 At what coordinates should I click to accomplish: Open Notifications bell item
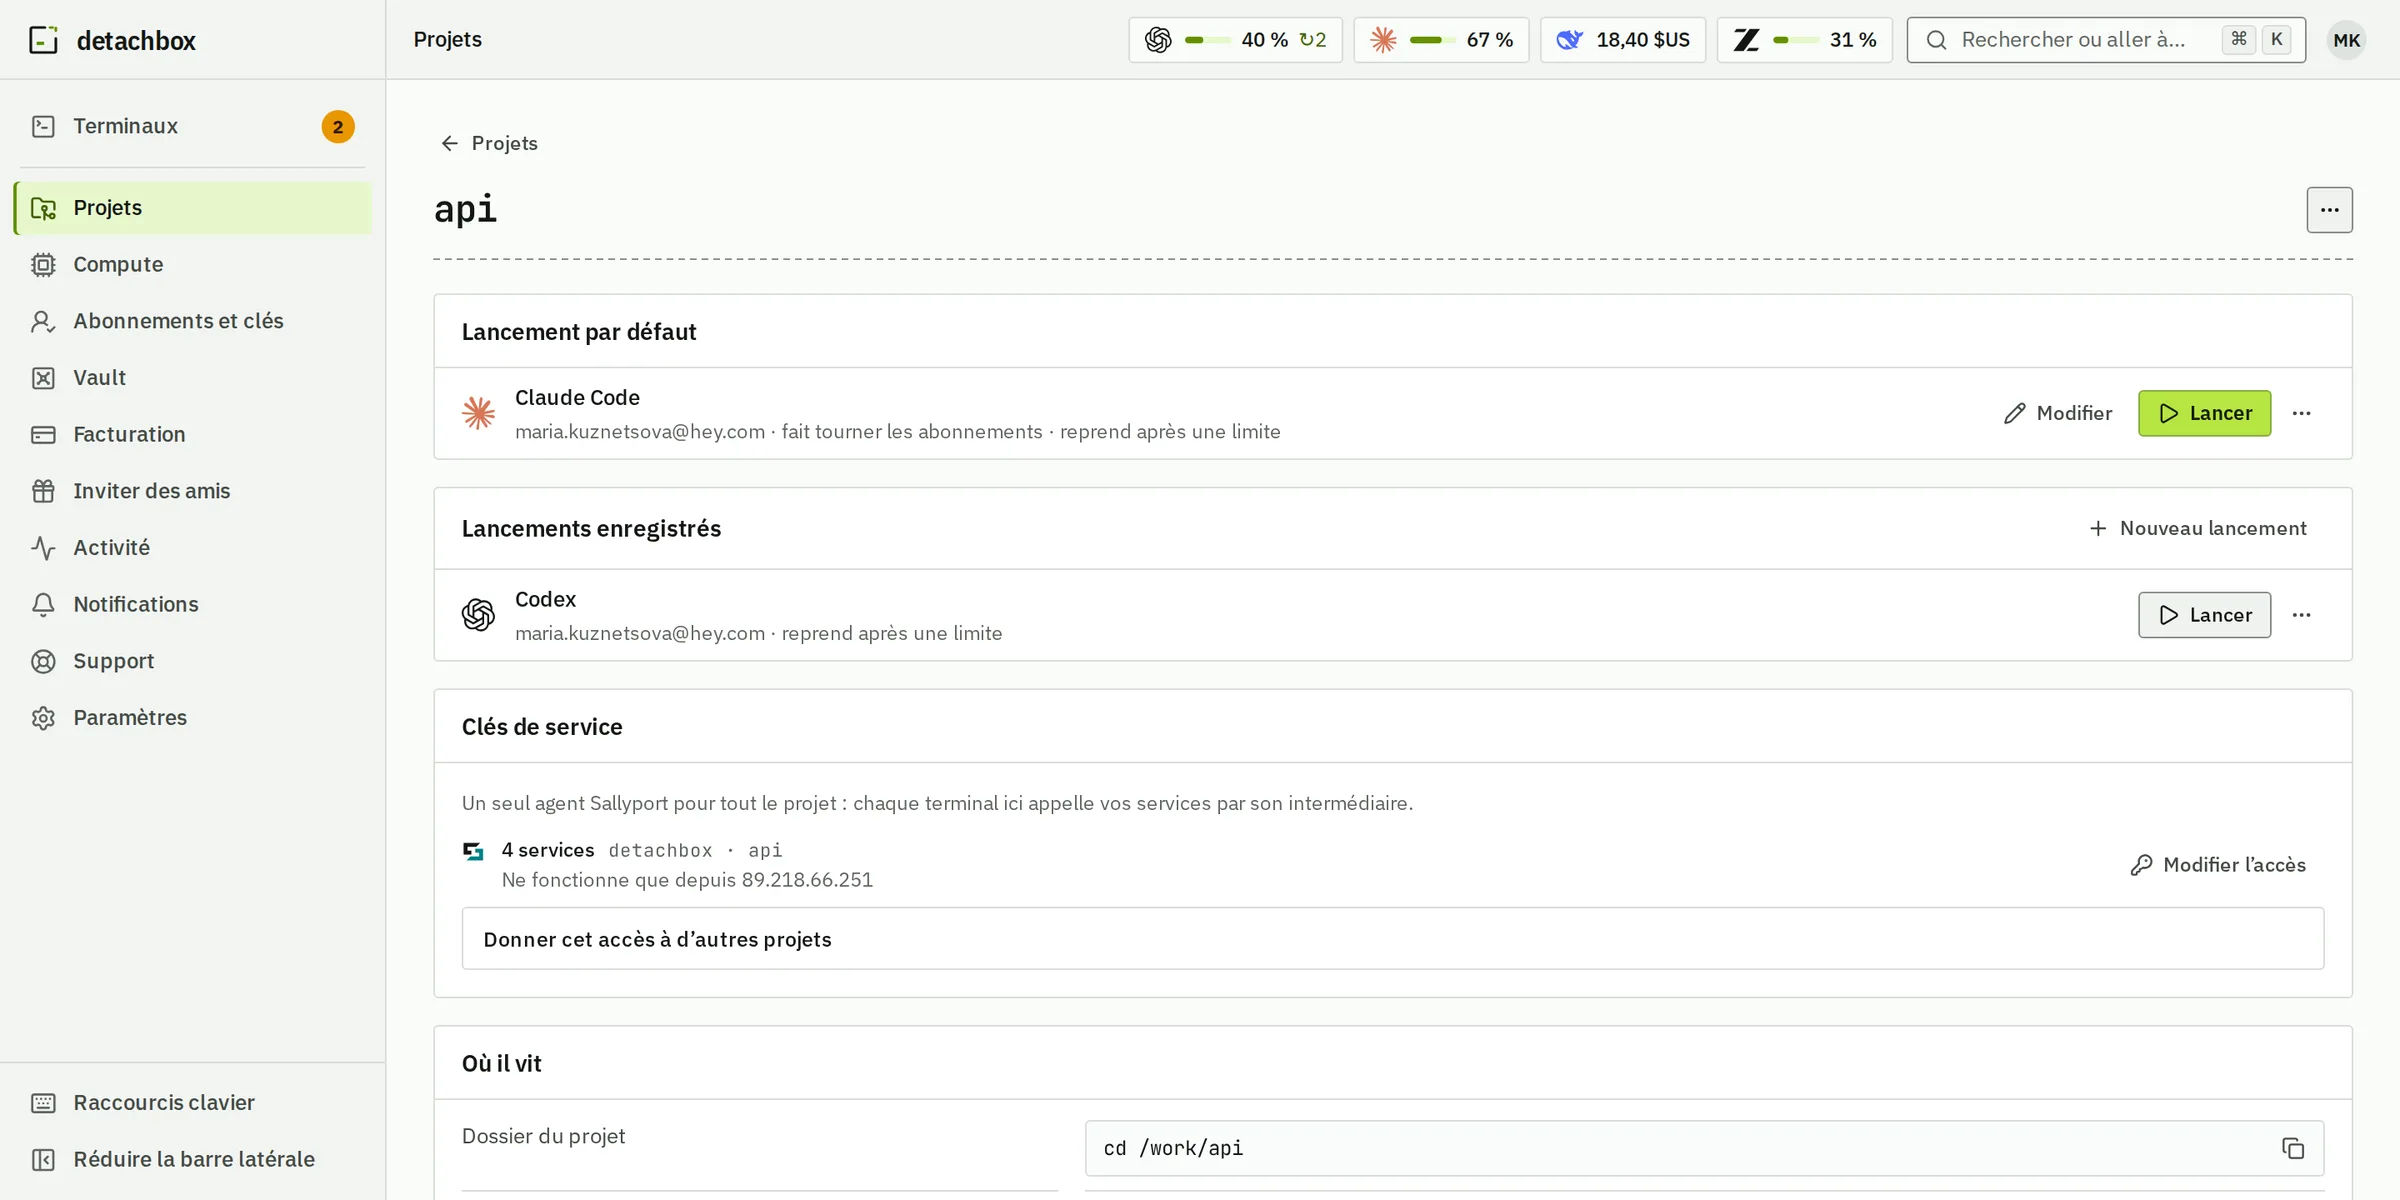click(x=192, y=605)
